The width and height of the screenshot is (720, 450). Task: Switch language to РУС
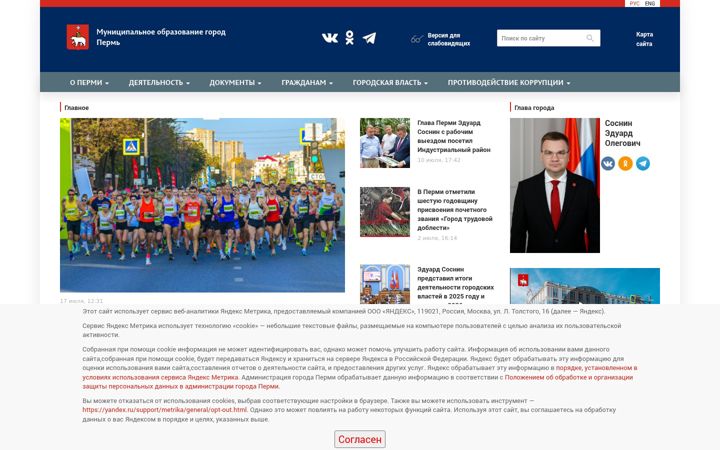634,3
